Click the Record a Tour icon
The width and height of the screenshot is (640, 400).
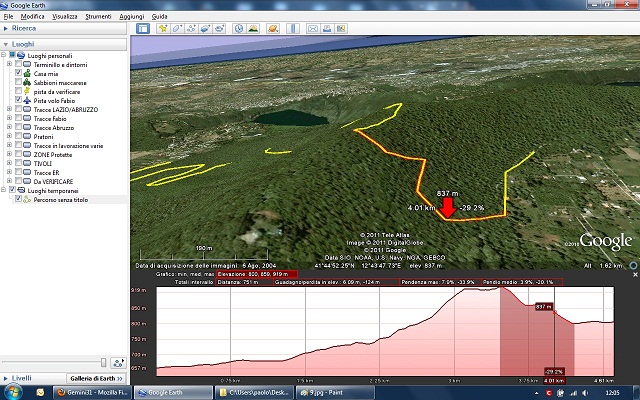coord(220,28)
